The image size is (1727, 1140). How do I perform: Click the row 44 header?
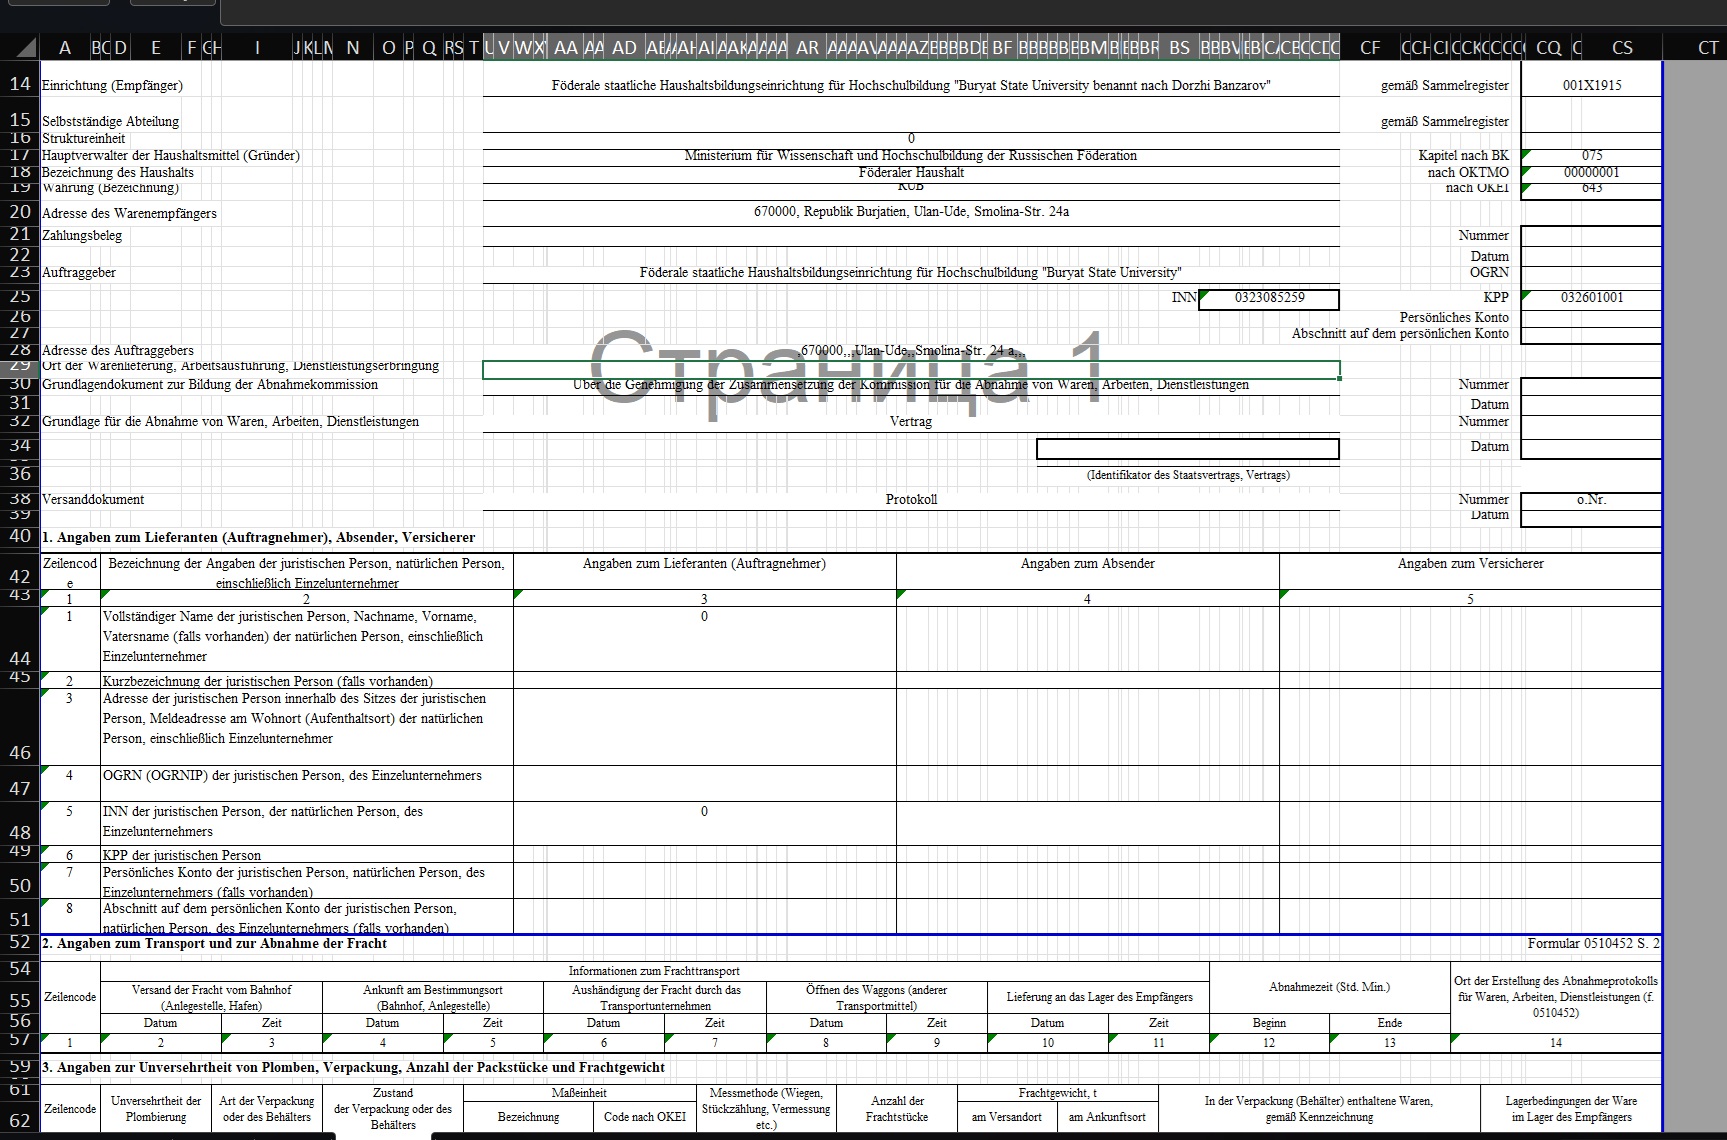click(x=20, y=637)
